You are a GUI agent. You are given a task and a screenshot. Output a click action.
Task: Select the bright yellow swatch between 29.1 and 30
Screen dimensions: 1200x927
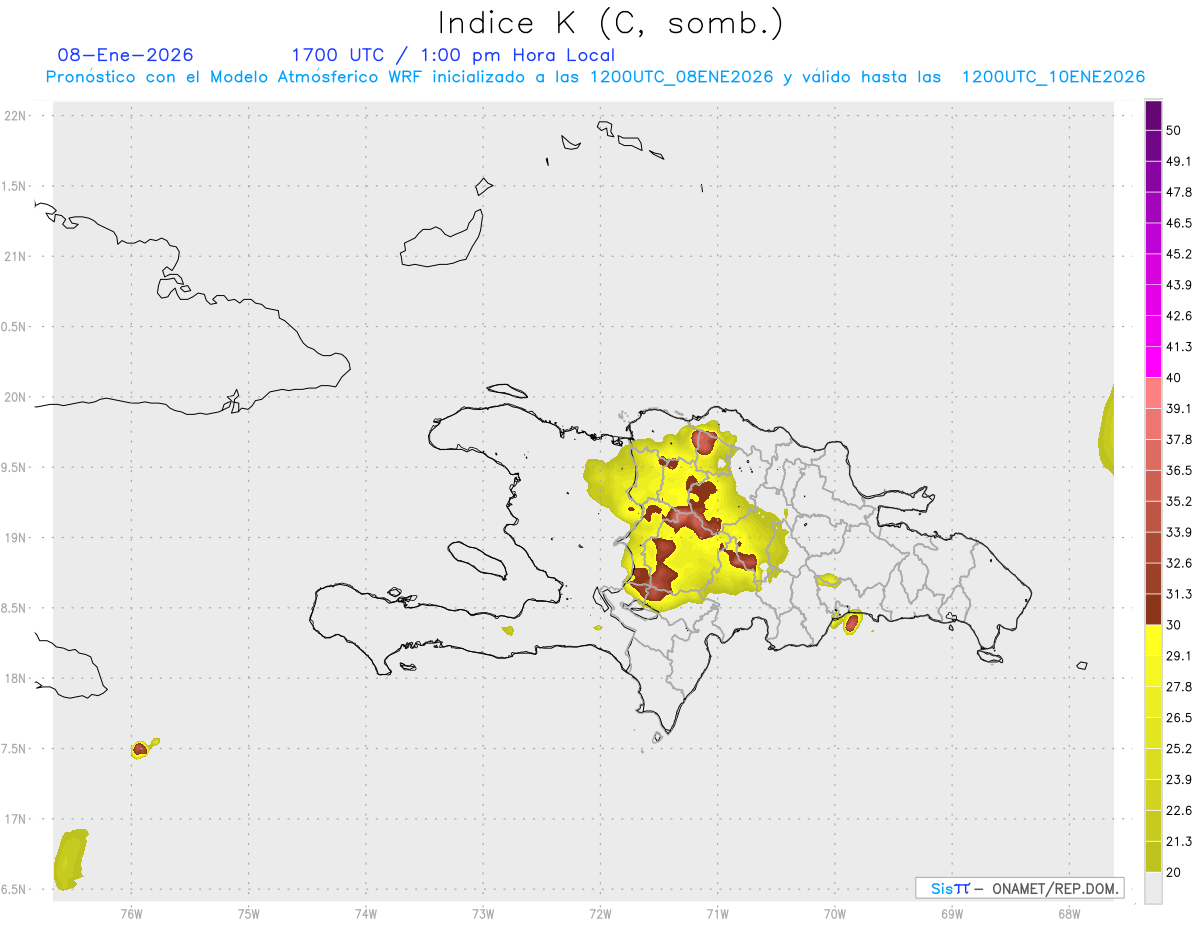[1153, 640]
